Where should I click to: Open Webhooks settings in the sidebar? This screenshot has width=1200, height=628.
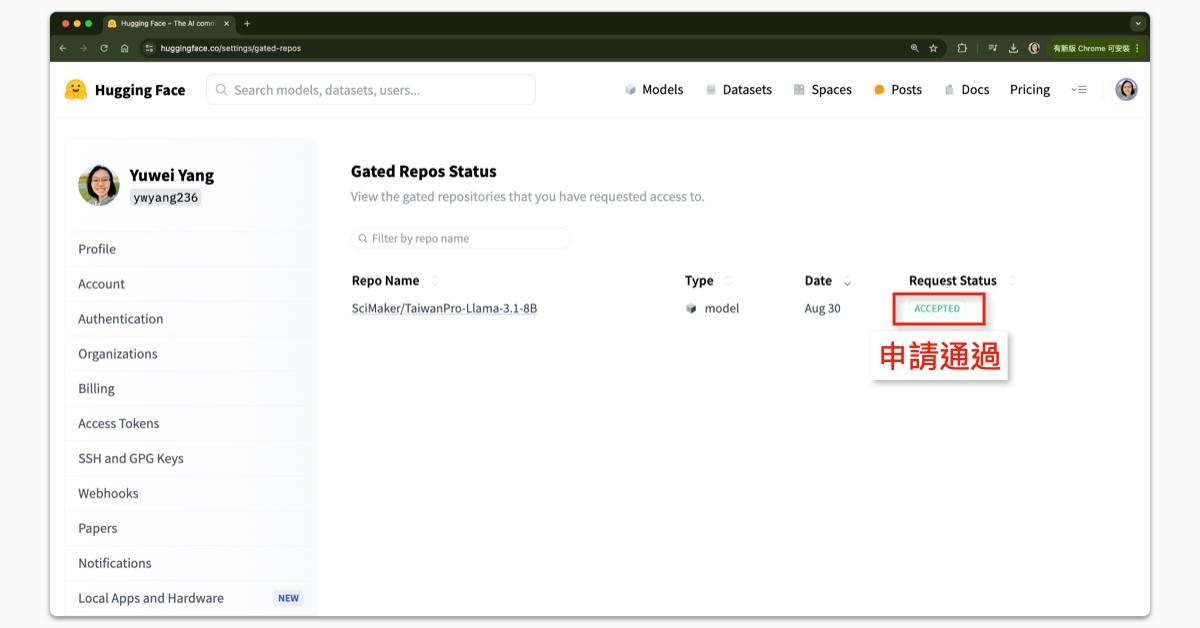point(190,494)
